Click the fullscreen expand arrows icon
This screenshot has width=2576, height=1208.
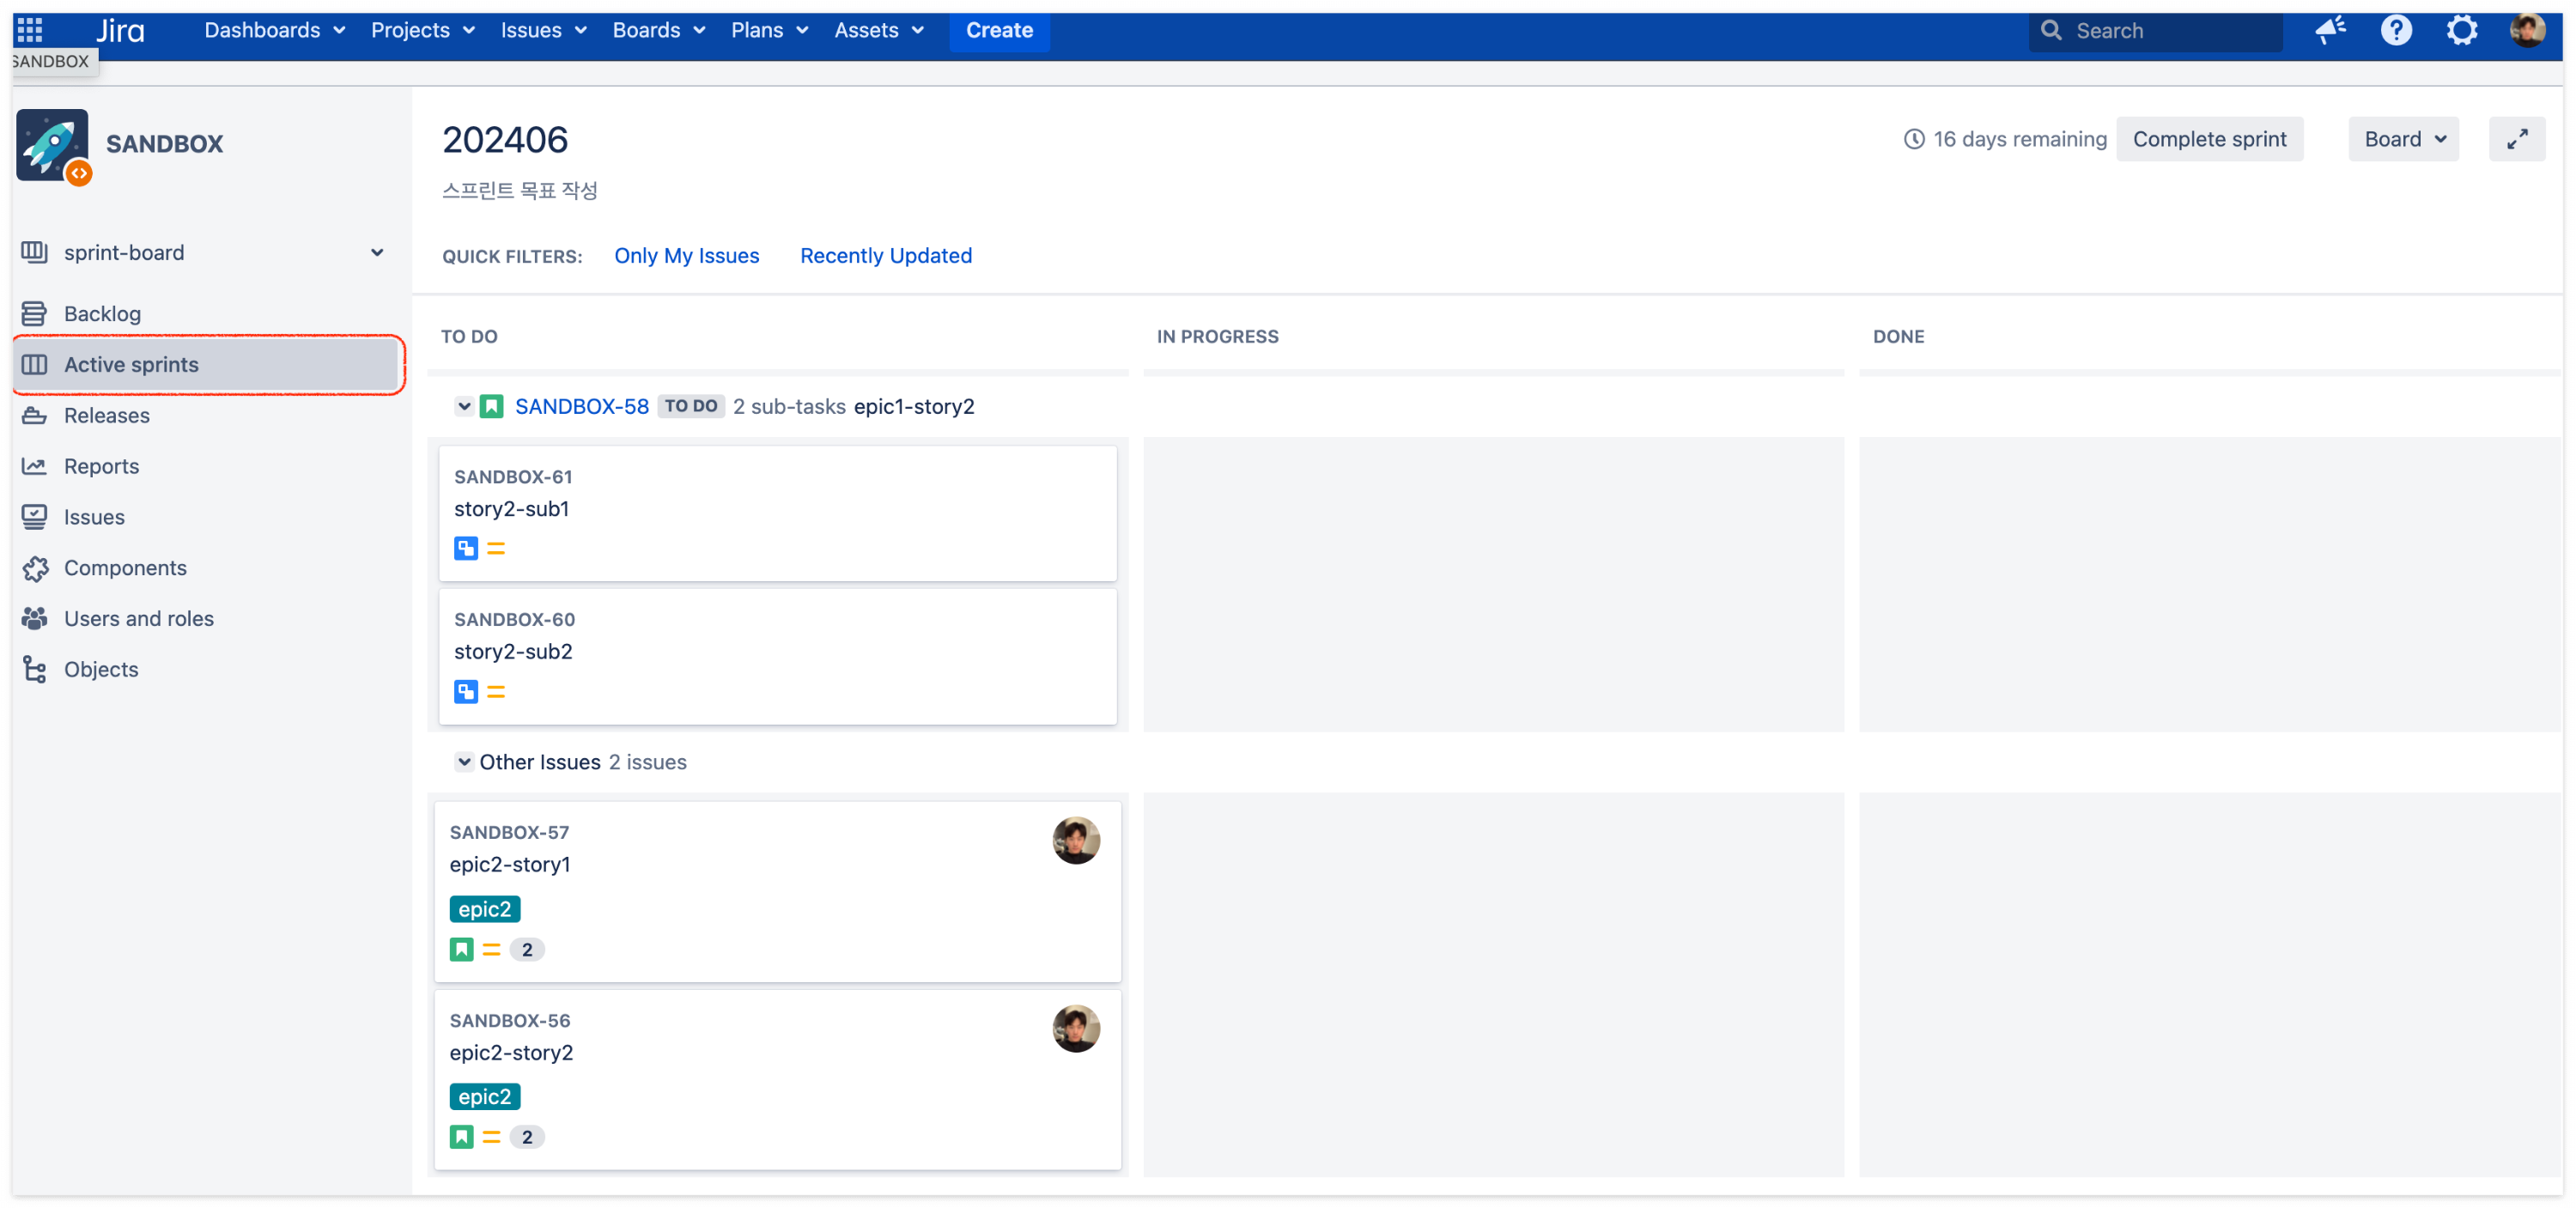click(2516, 139)
